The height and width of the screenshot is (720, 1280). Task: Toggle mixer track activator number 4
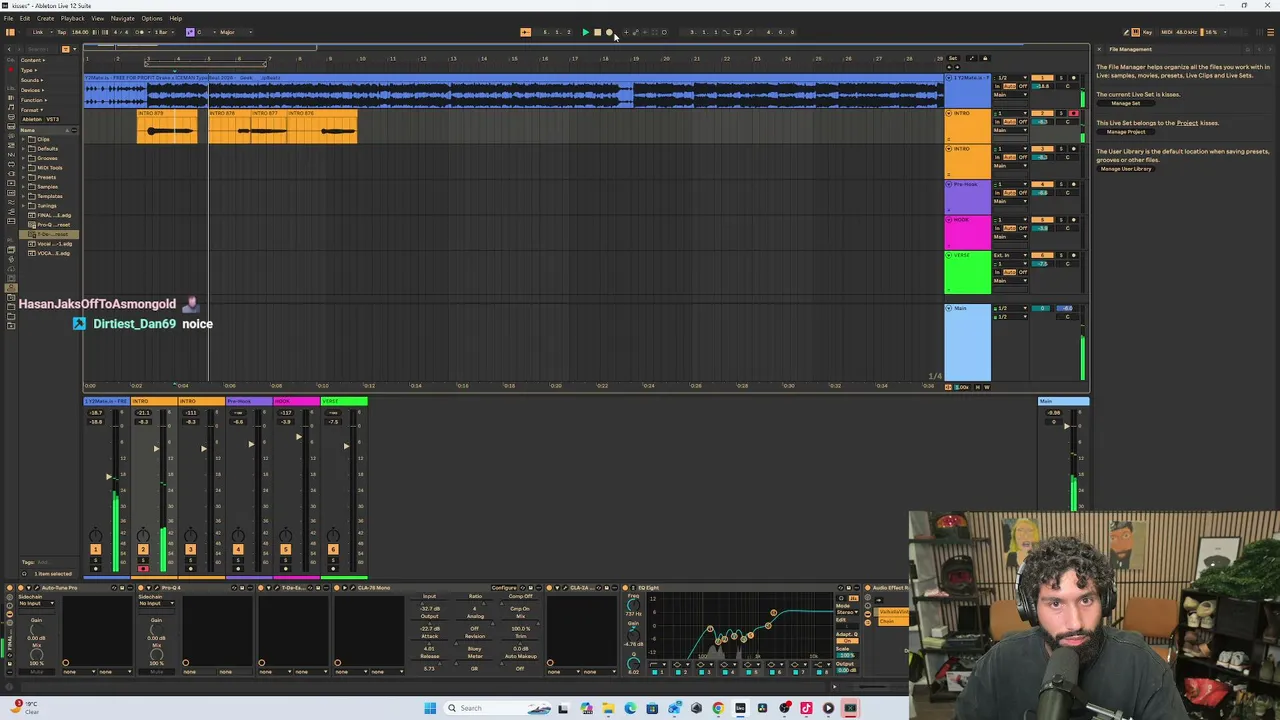[238, 549]
